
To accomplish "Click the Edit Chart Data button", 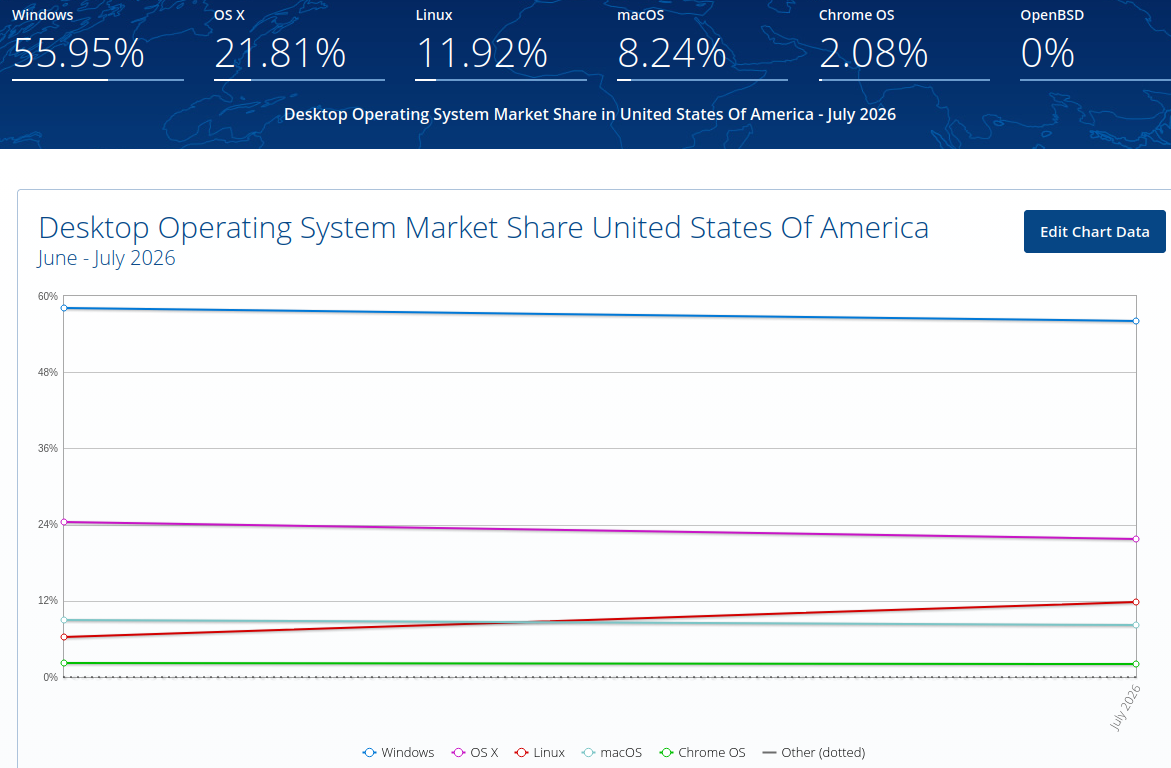I will pos(1094,232).
